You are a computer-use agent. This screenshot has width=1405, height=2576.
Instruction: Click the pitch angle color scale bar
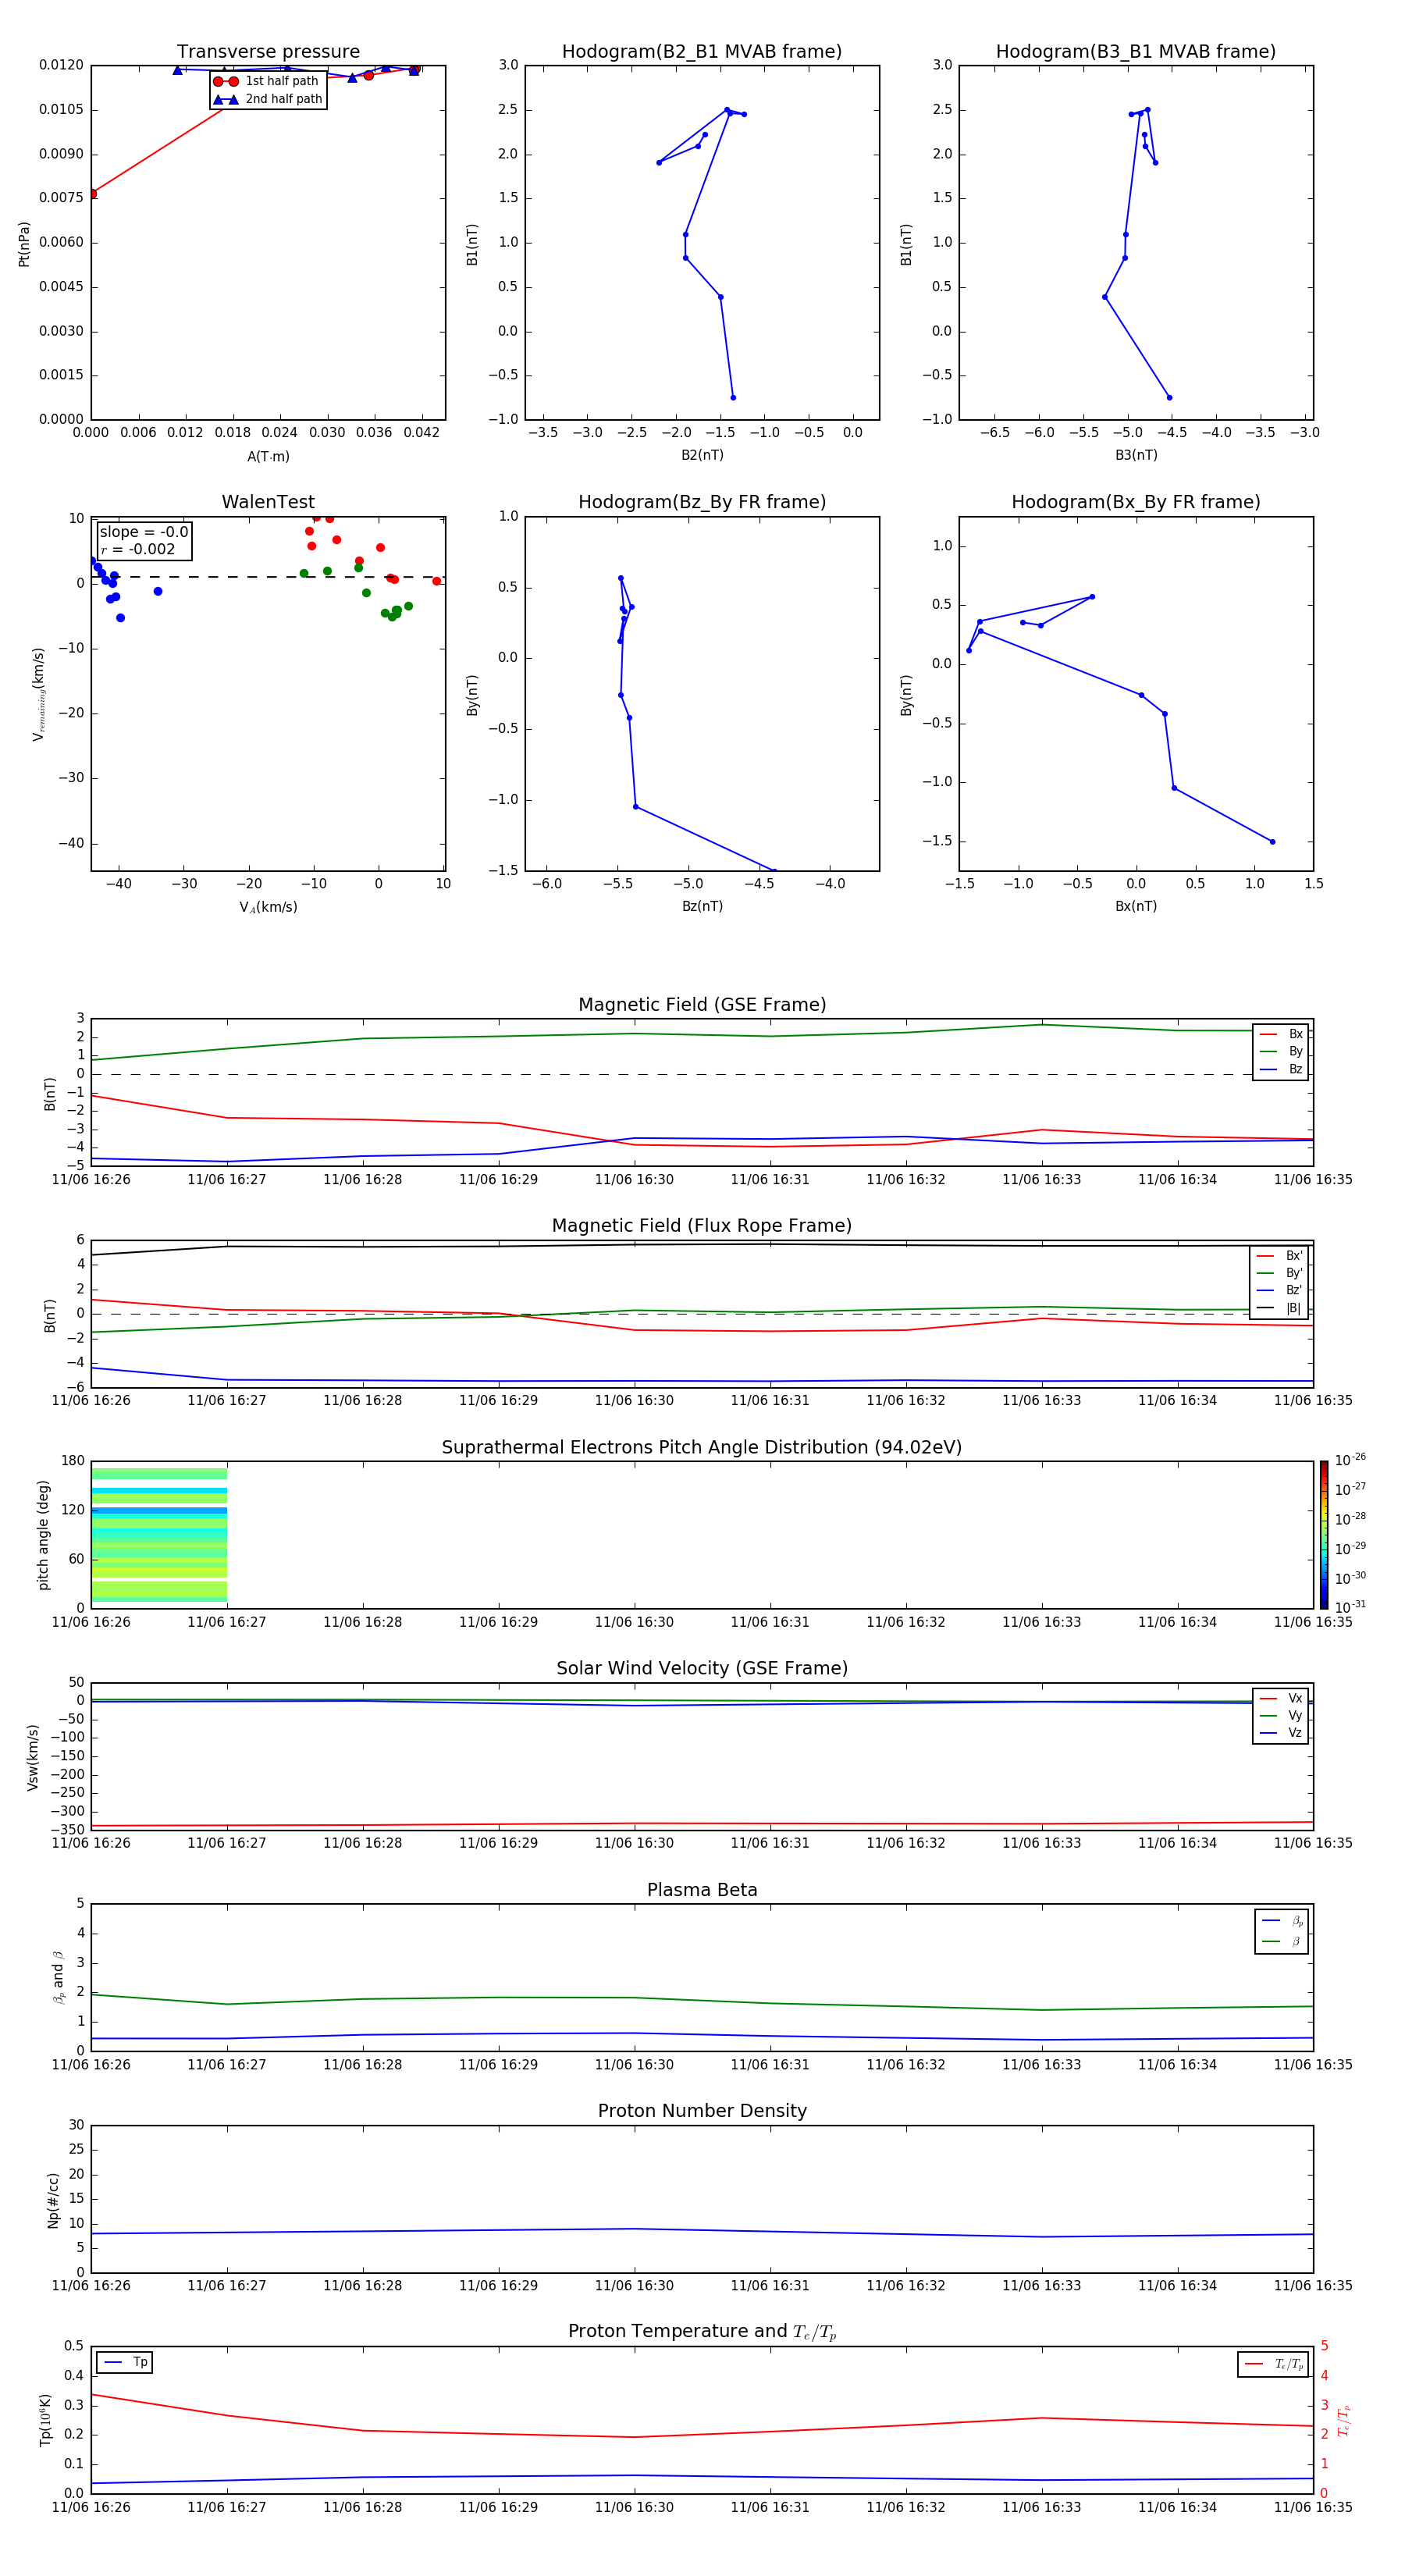(x=1324, y=1535)
